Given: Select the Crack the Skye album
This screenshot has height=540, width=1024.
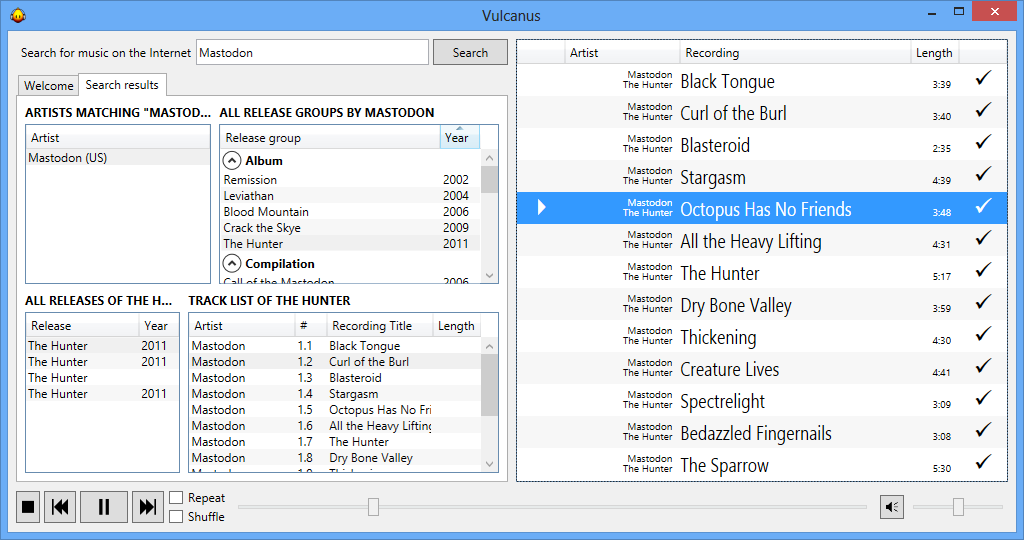Looking at the screenshot, I should 351,228.
